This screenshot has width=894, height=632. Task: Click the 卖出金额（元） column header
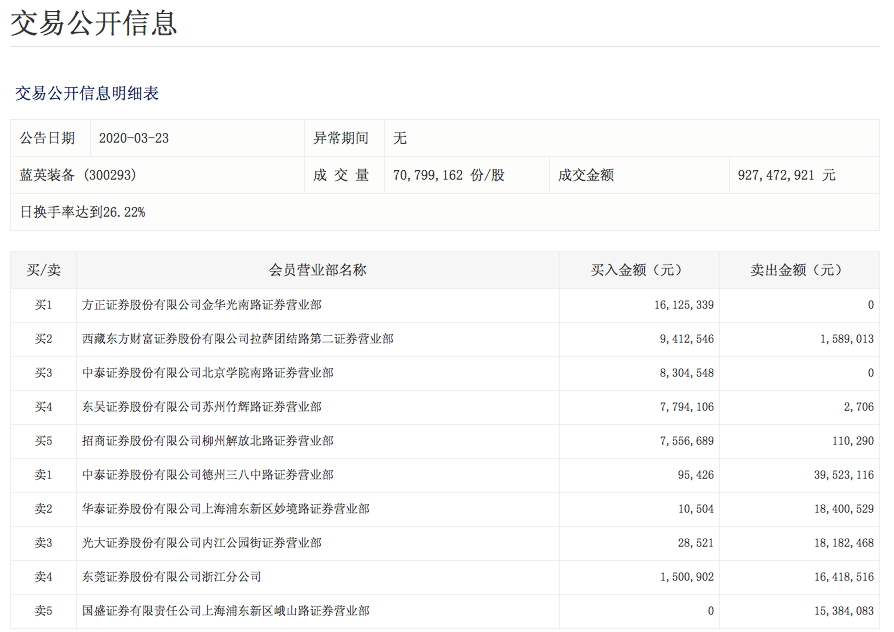(798, 270)
